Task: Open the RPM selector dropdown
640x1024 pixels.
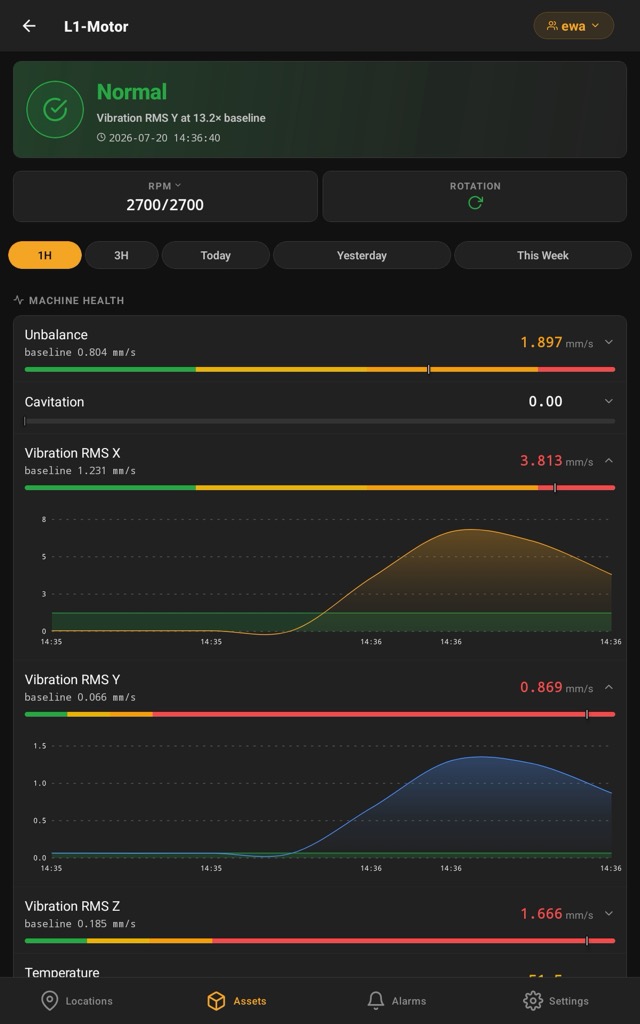Action: 165,185
